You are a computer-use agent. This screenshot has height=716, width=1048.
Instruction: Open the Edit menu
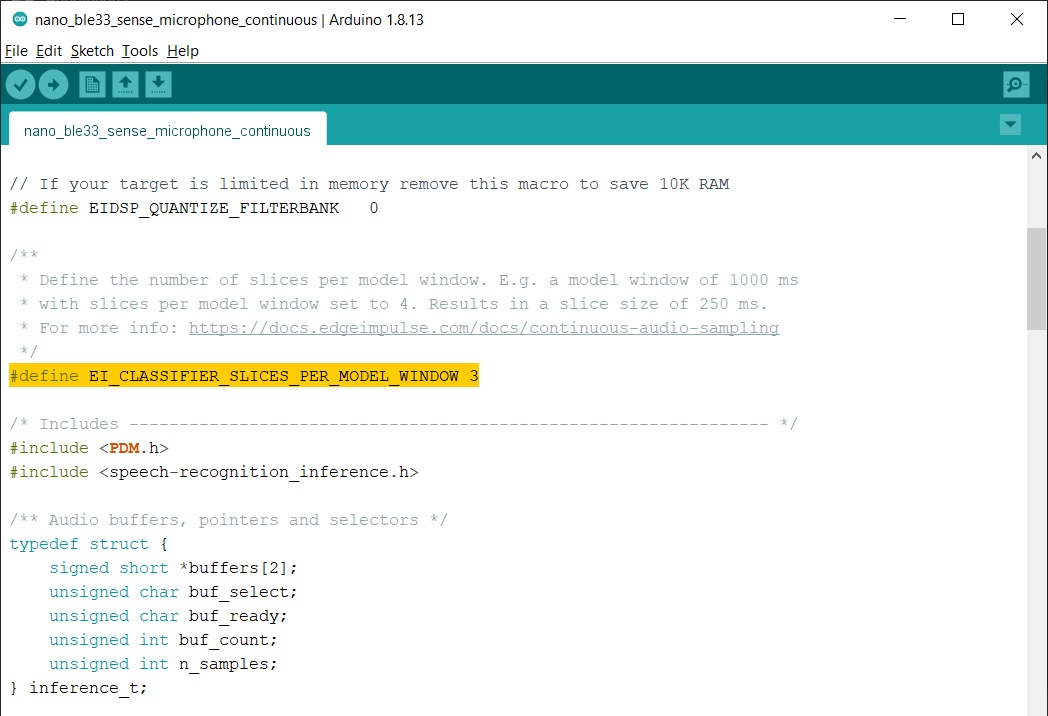(x=48, y=50)
